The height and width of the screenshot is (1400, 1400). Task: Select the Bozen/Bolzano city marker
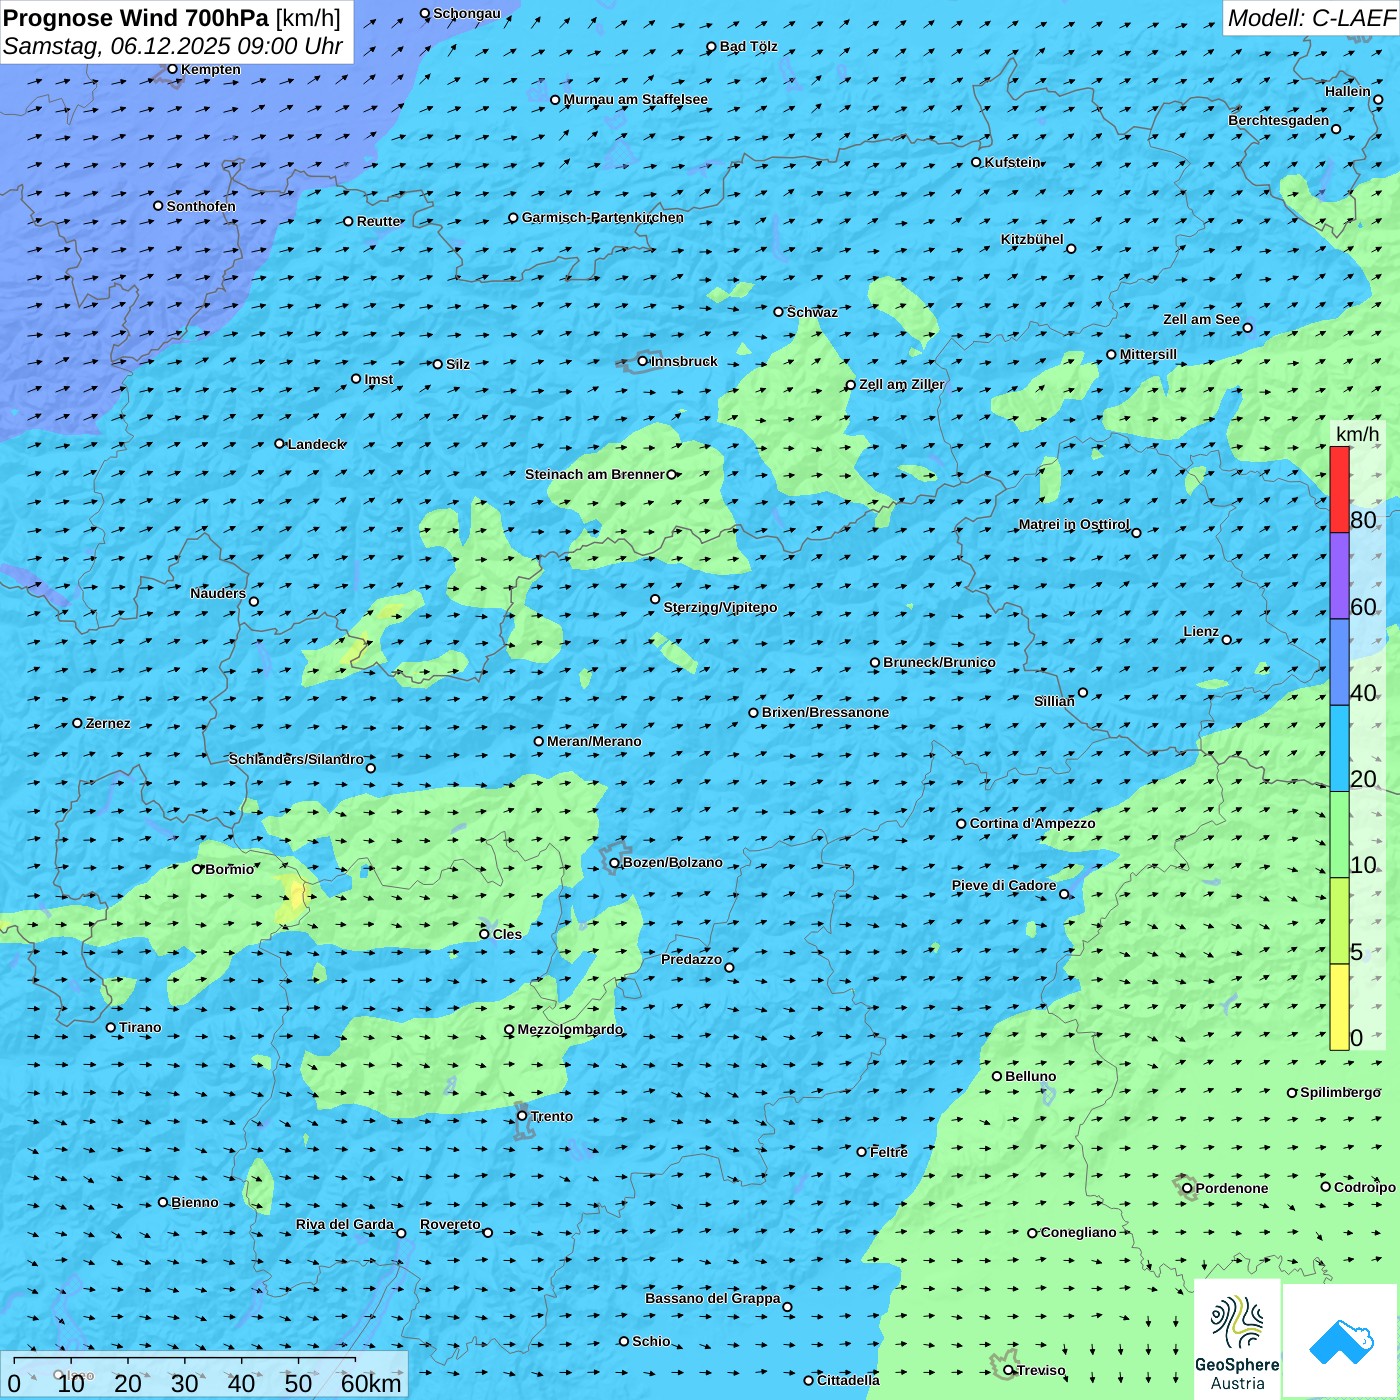[615, 863]
